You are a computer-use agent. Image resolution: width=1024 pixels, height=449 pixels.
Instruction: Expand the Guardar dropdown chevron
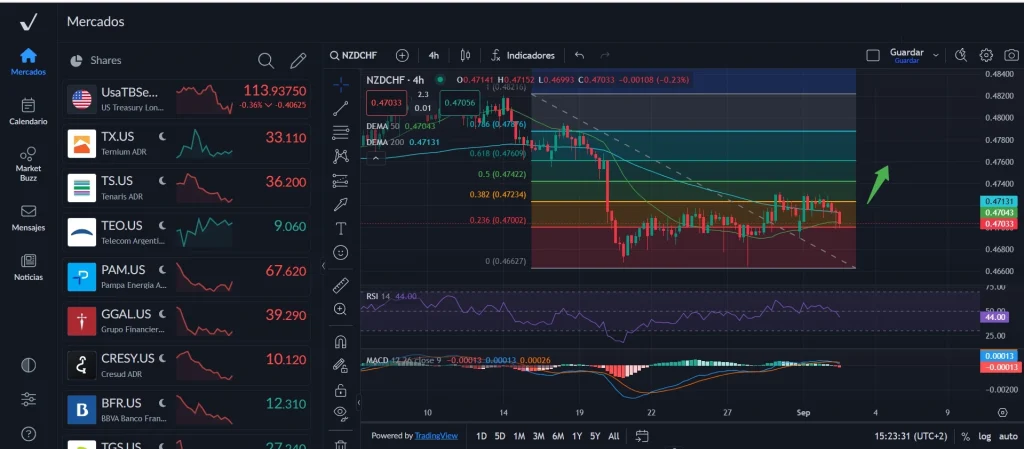(936, 55)
